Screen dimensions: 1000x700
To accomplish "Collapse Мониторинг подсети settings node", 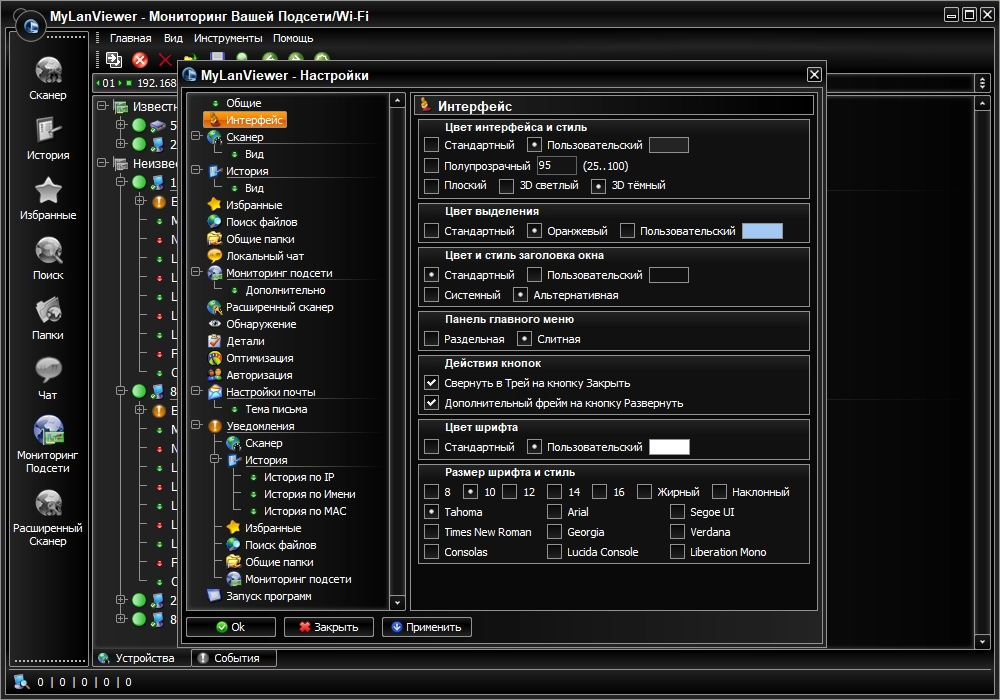I will (x=196, y=273).
